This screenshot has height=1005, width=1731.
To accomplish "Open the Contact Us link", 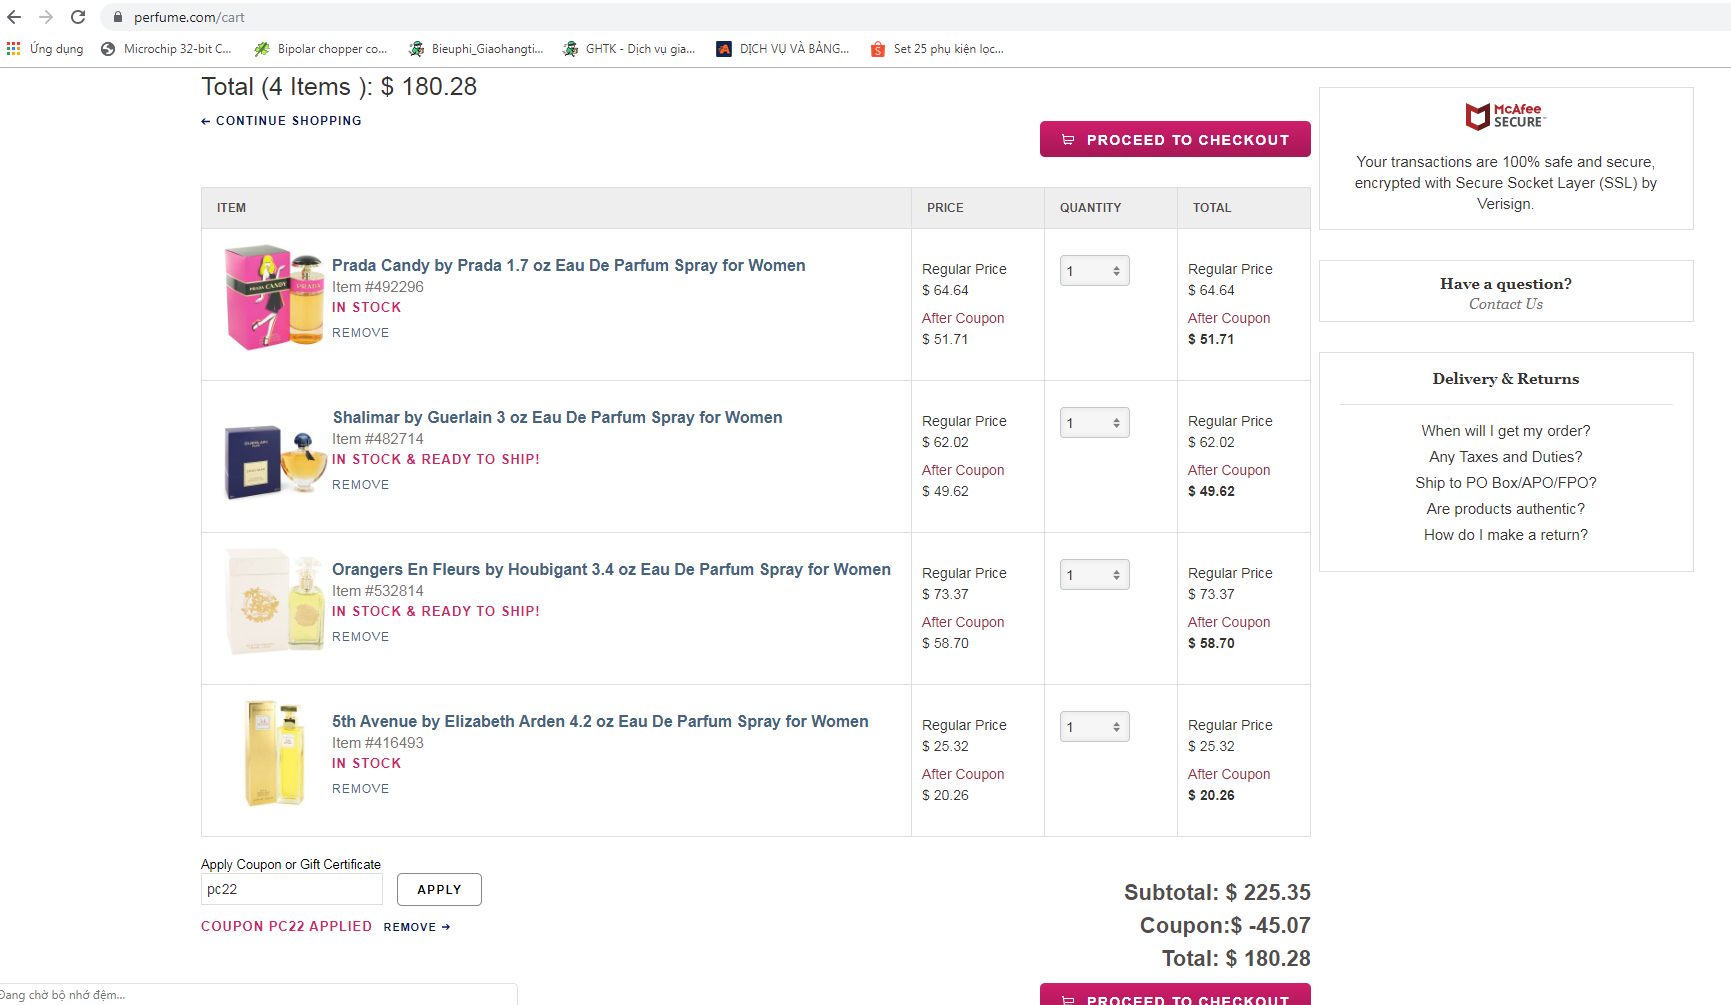I will click(1505, 304).
